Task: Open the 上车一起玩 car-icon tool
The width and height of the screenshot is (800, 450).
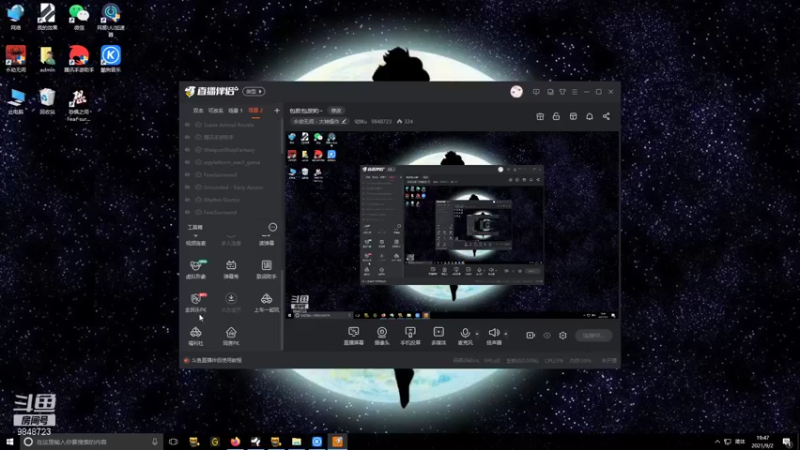Action: coord(266,303)
